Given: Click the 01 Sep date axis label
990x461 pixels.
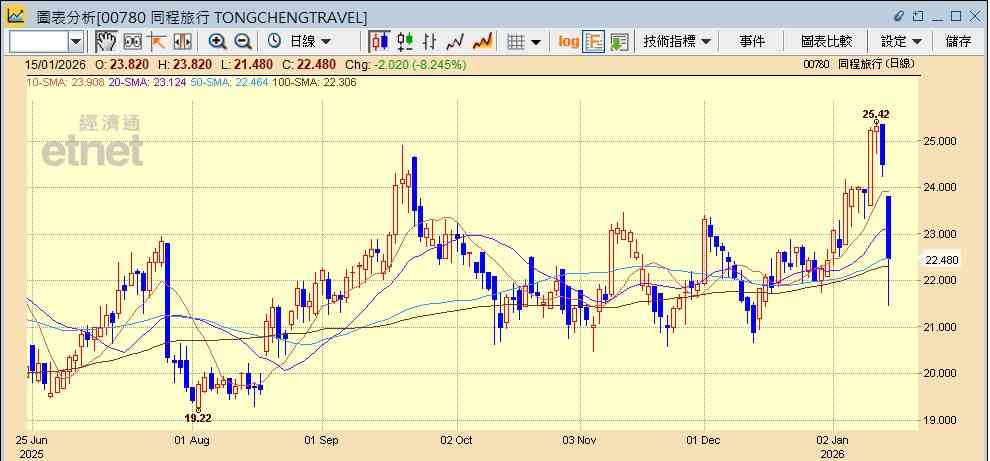Looking at the screenshot, I should 322,440.
